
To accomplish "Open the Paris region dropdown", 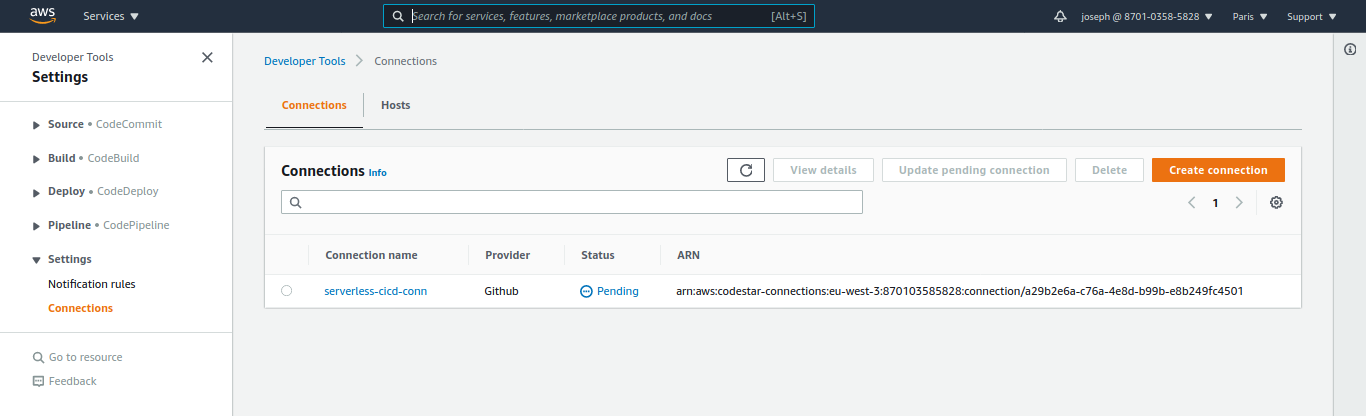I will (1249, 17).
